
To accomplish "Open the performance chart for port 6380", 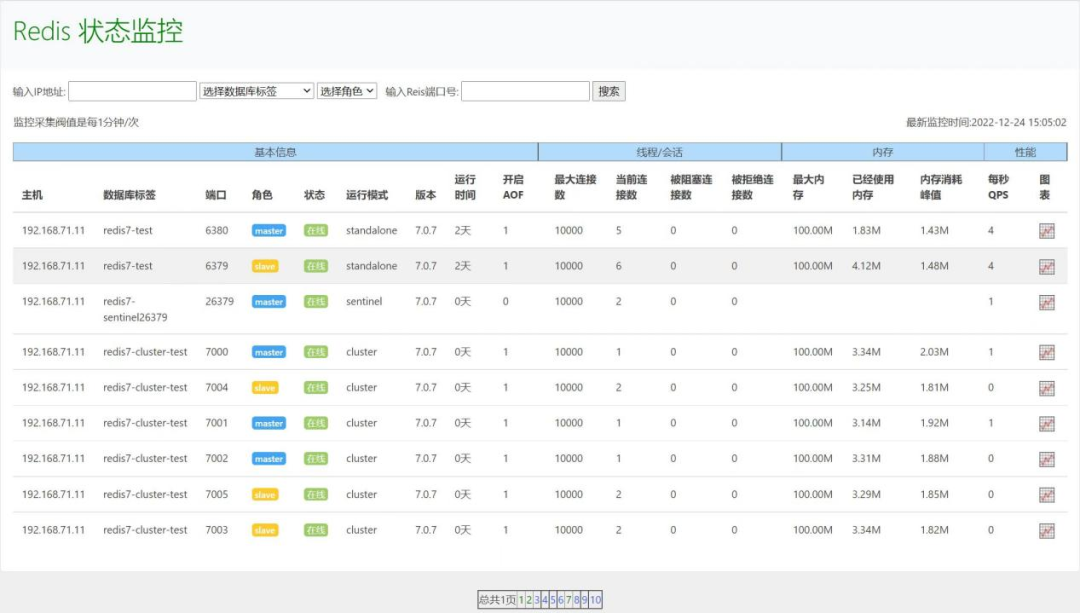I will [x=1048, y=230].
